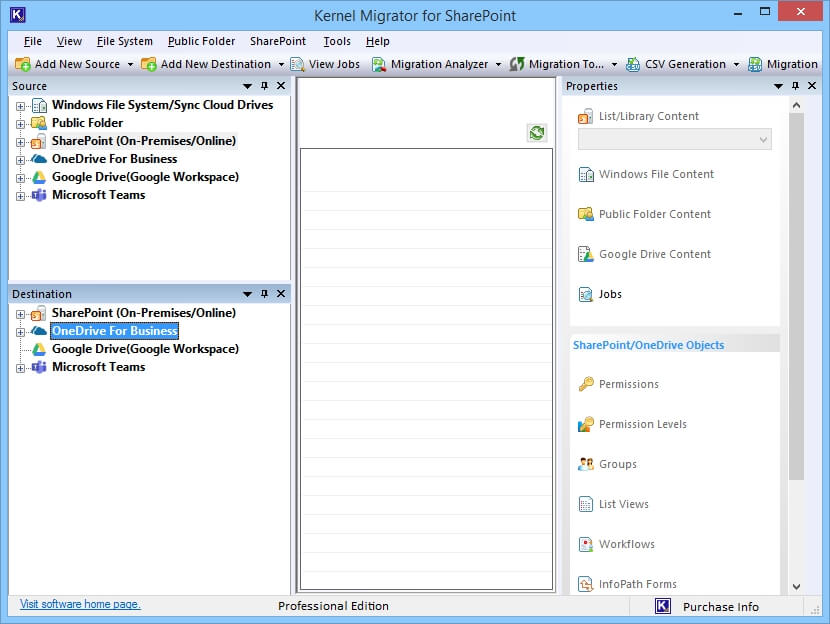Screen dimensions: 830x624
Task: Open the Public Folder menu
Action: [201, 41]
